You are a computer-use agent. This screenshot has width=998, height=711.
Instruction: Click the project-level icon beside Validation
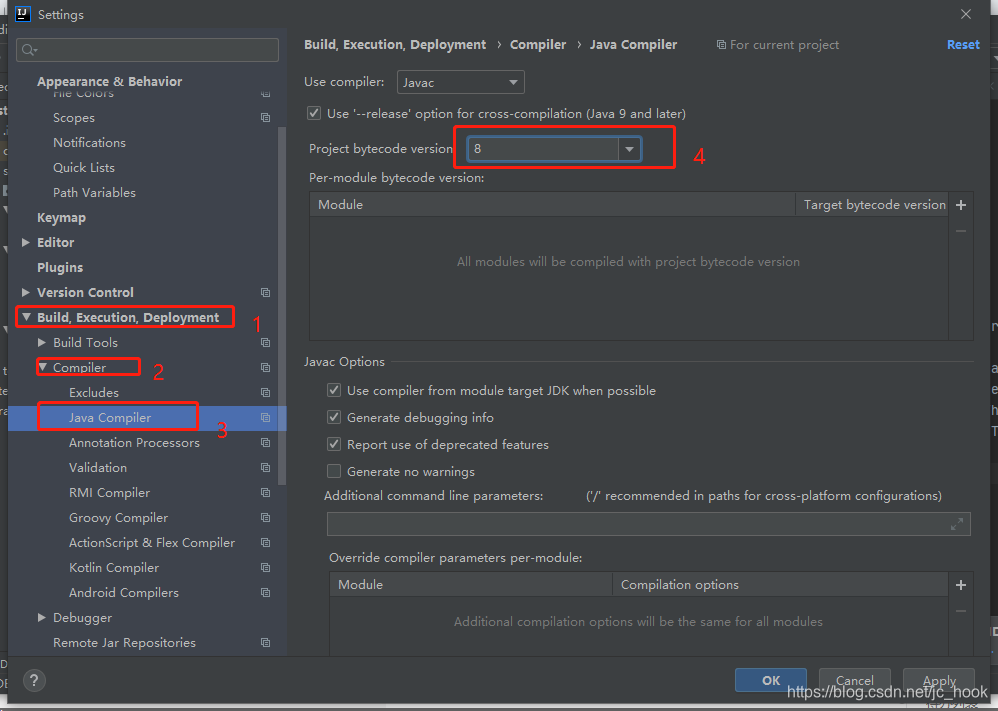(x=265, y=467)
